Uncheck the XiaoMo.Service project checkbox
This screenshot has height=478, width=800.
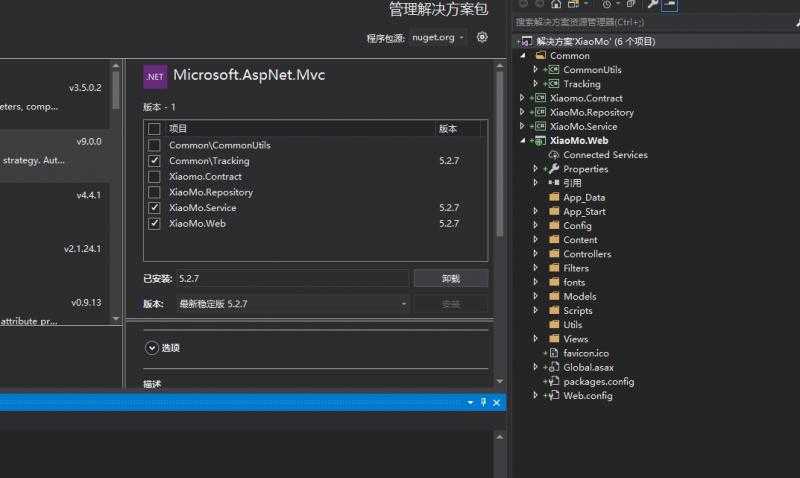154,208
